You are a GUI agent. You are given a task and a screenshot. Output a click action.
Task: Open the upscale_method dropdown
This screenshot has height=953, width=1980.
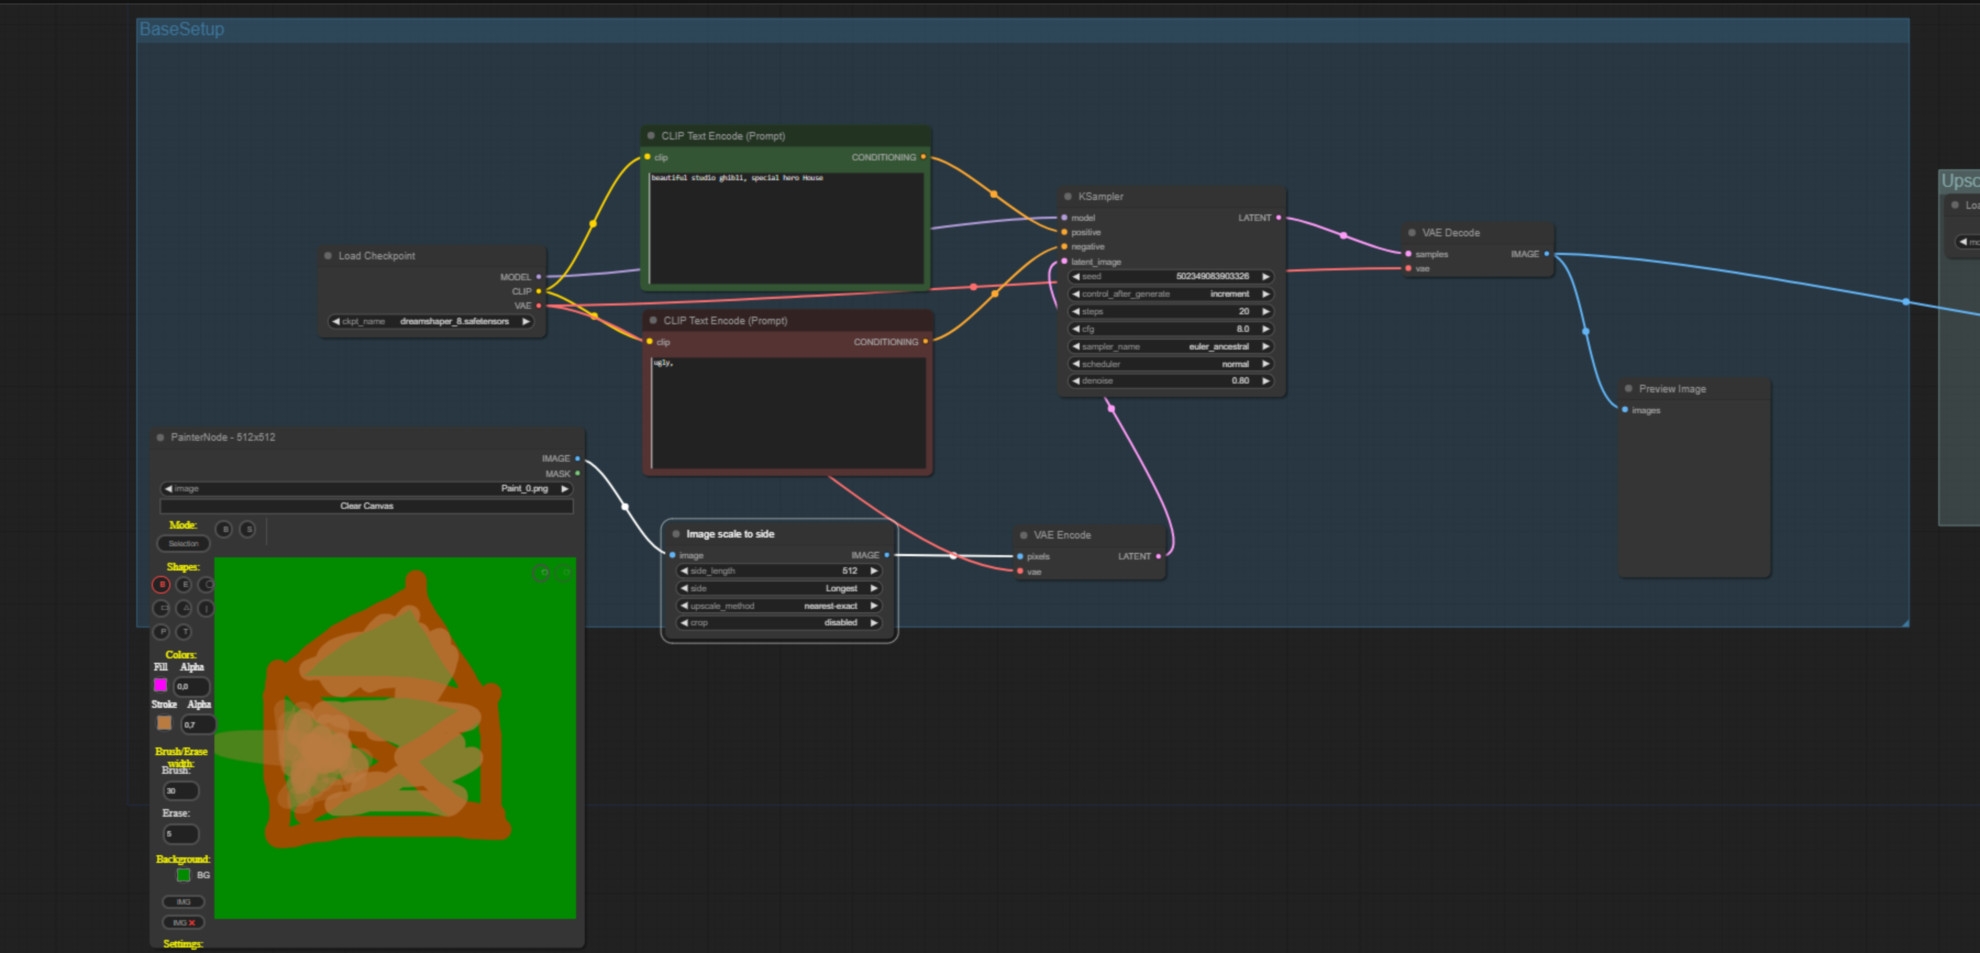[778, 606]
